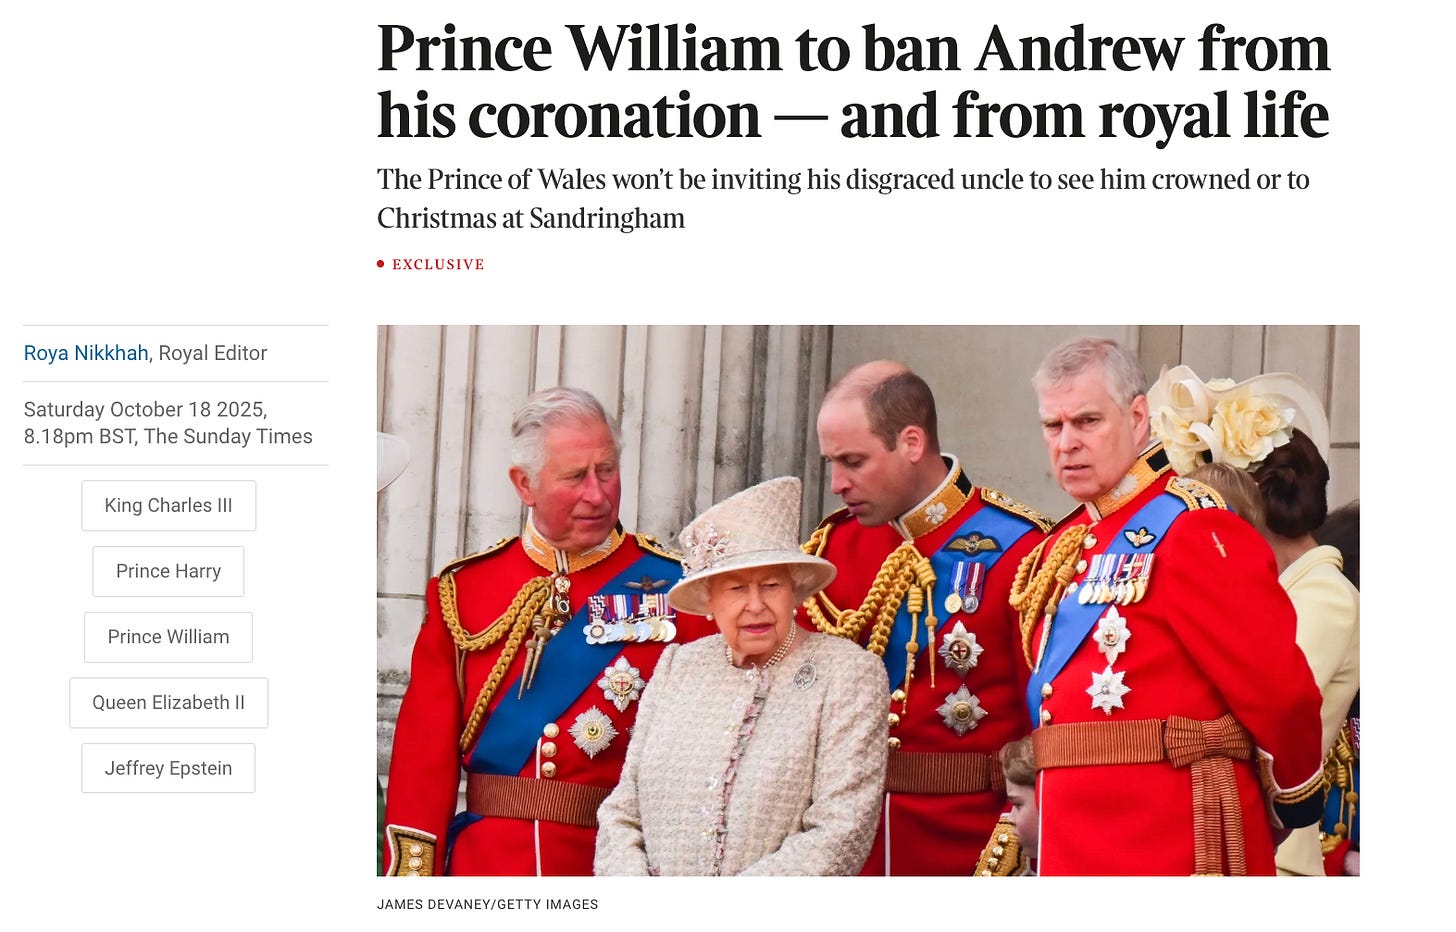Open the main article photograph
This screenshot has height=932, width=1456.
(x=868, y=600)
